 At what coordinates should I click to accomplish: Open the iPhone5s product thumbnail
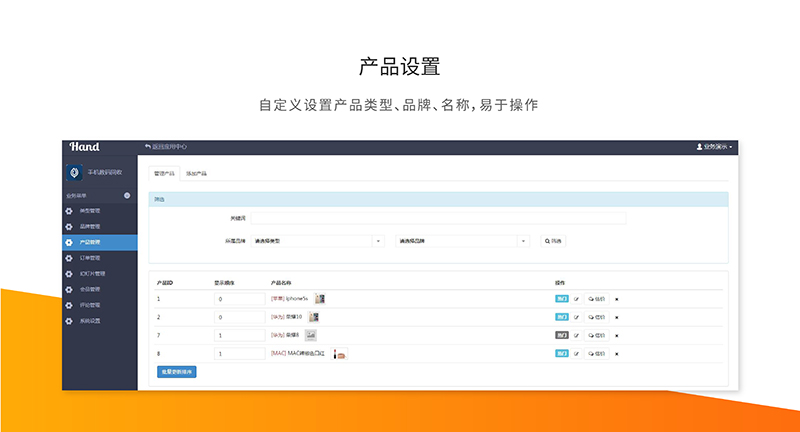[x=320, y=298]
